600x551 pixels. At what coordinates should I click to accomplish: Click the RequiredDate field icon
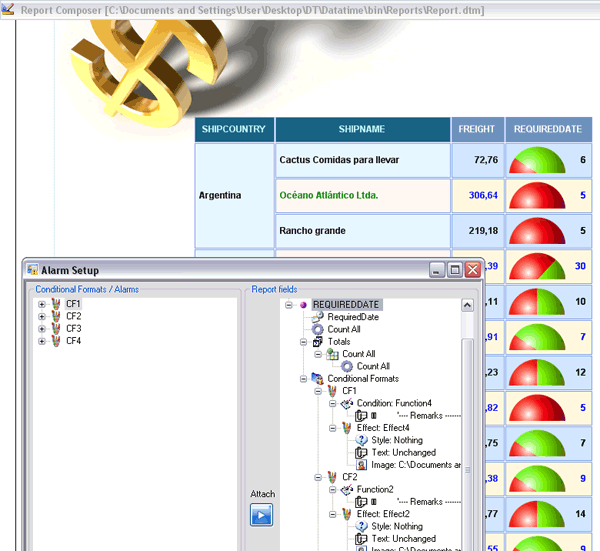coord(318,317)
